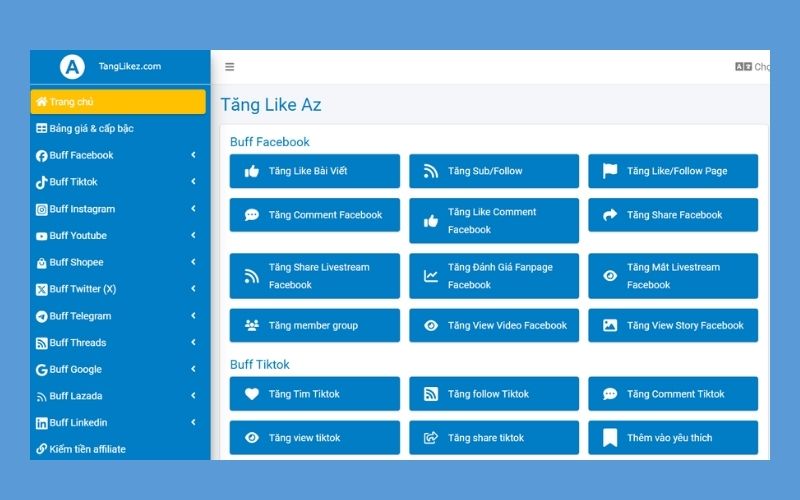Click the Facebook icon in the sidebar

pos(41,156)
